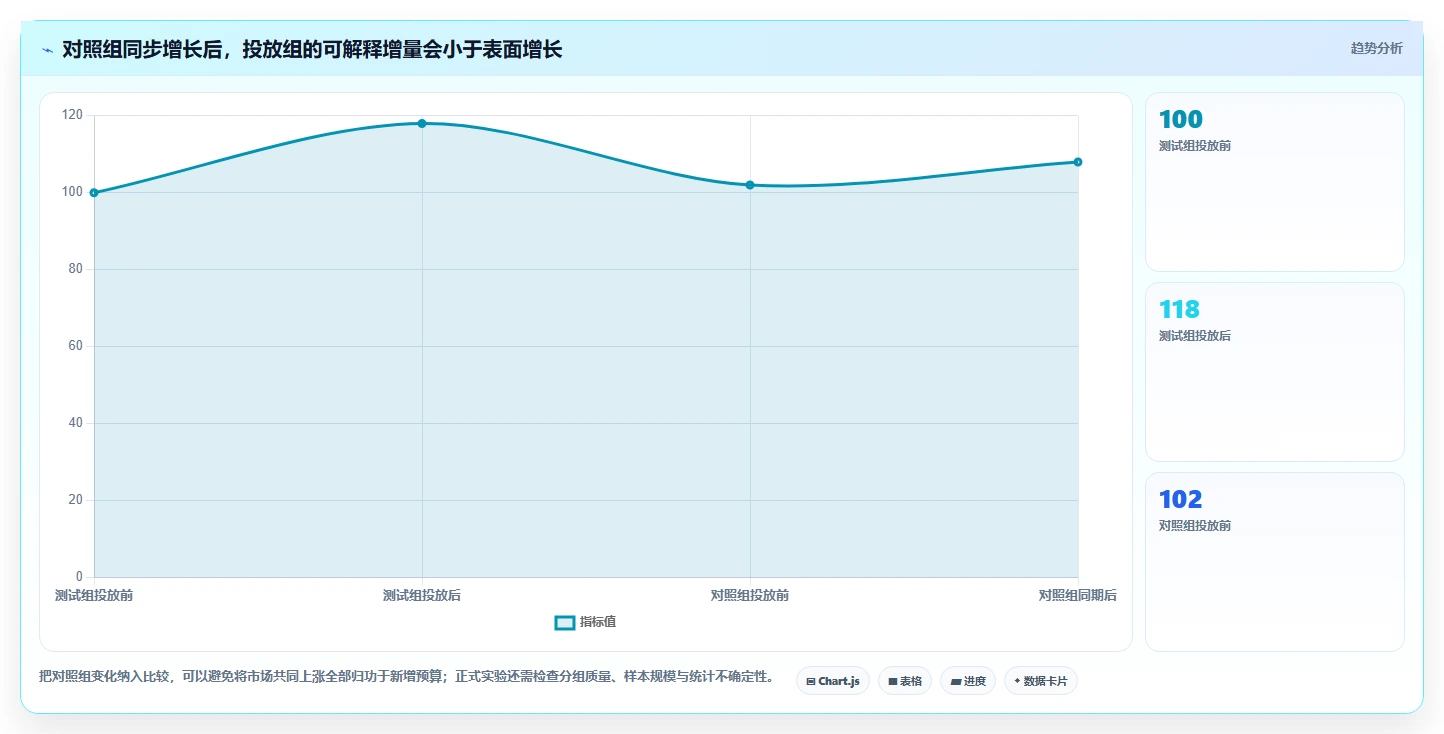Click the chart title 对照组同步增长后
The width and height of the screenshot is (1444, 734).
tap(312, 50)
